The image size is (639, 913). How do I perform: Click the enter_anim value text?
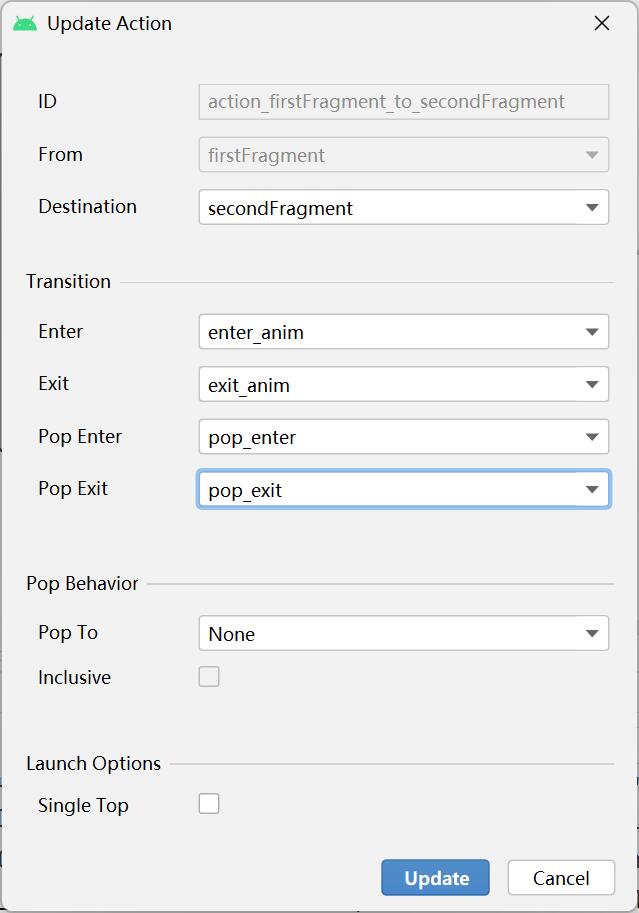(256, 333)
